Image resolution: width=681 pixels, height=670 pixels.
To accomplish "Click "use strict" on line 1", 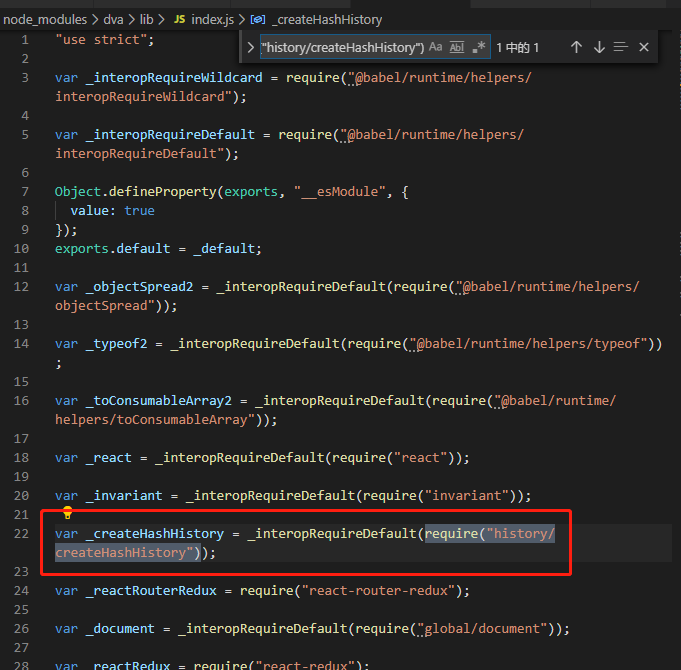I will [x=101, y=40].
